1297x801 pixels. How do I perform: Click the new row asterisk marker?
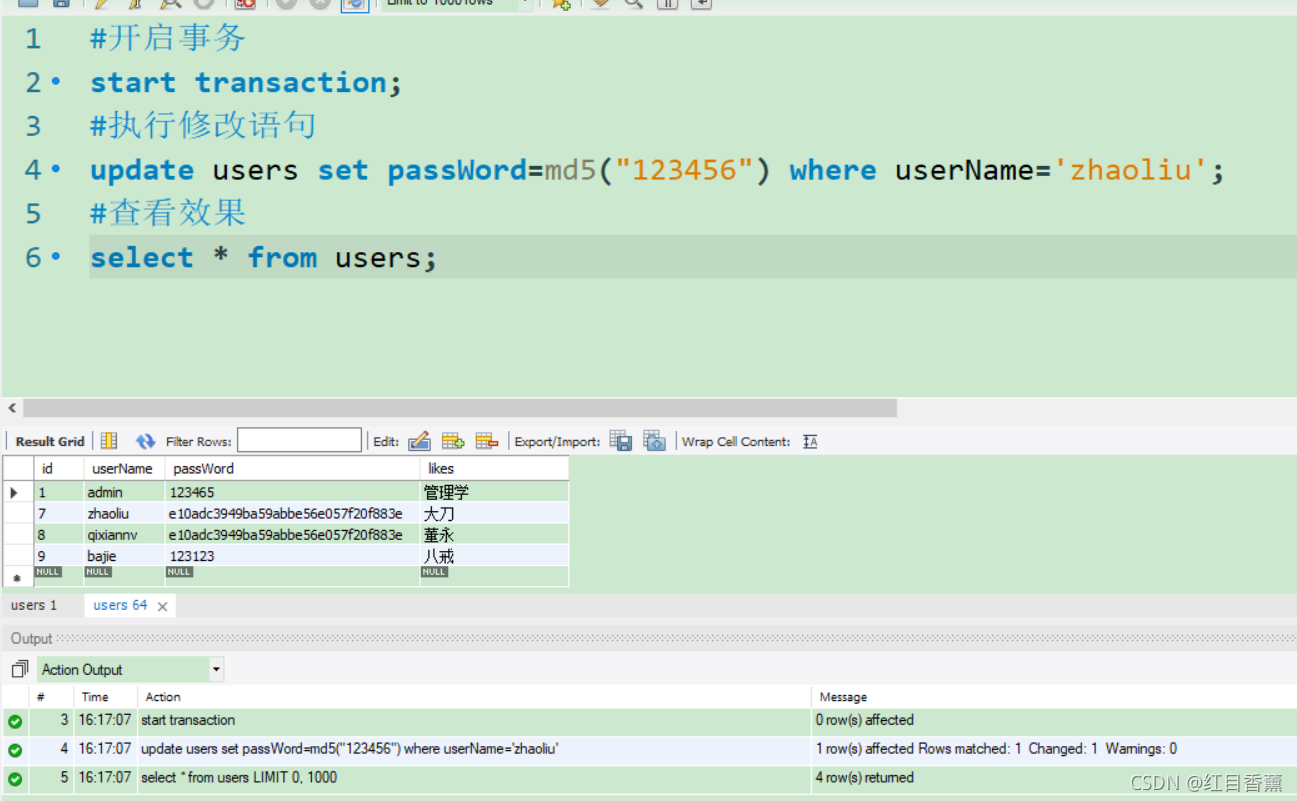[16, 578]
